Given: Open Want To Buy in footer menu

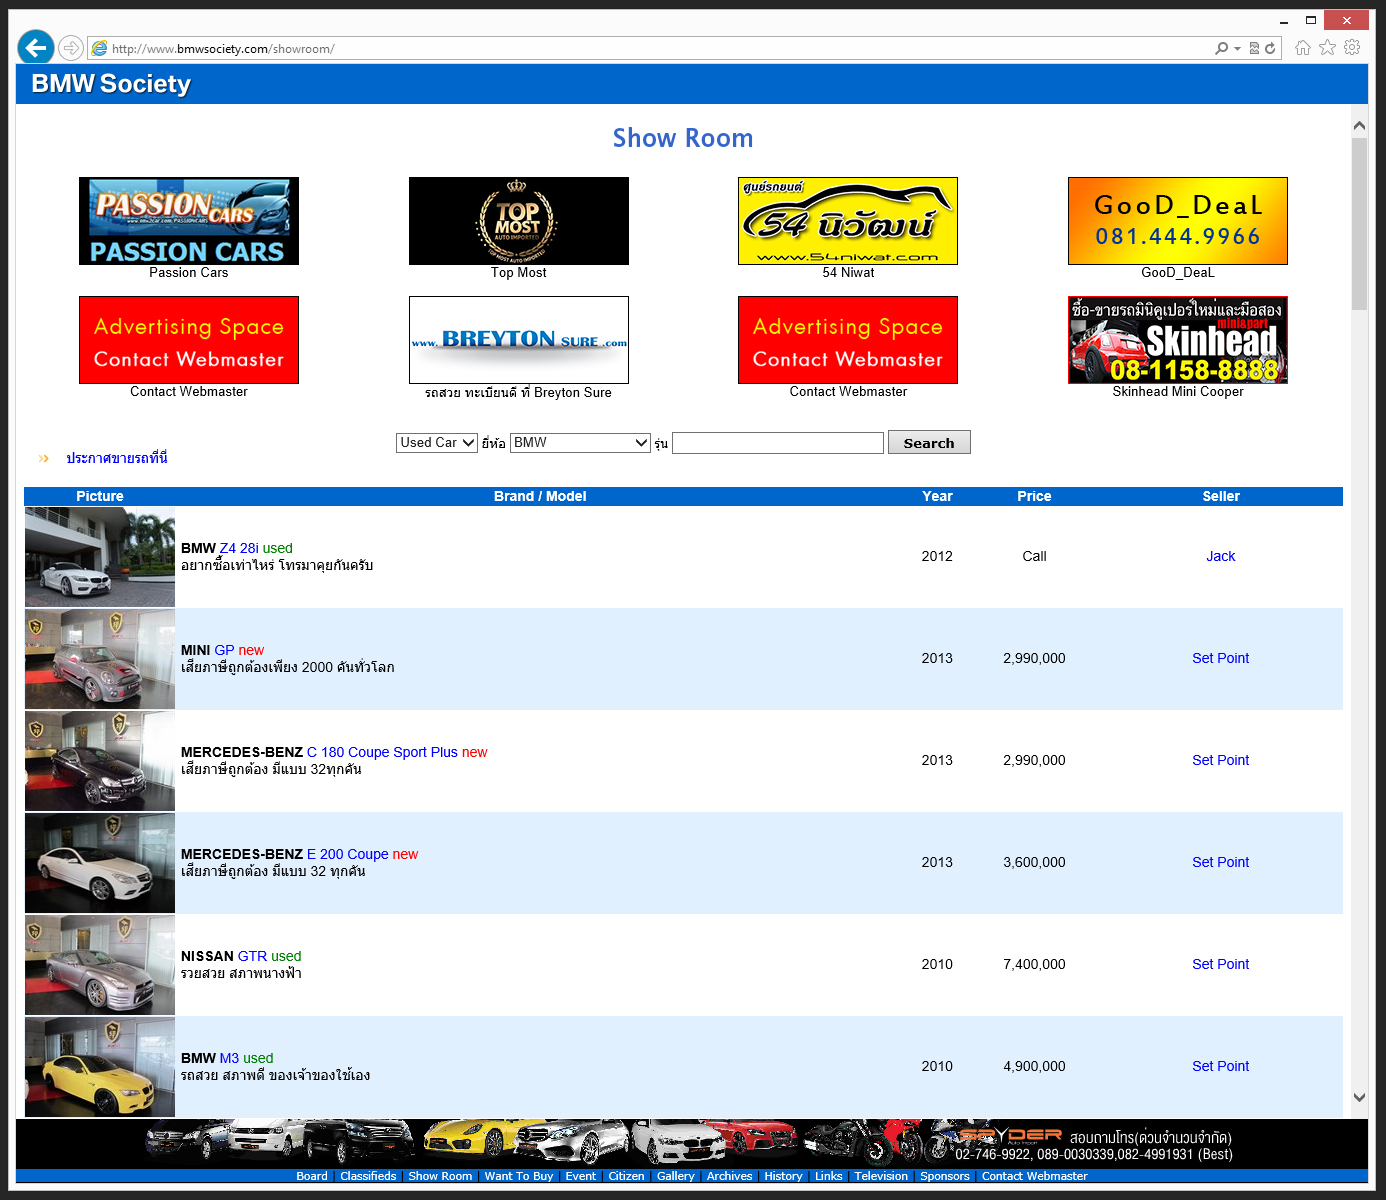Looking at the screenshot, I should coord(519,1176).
